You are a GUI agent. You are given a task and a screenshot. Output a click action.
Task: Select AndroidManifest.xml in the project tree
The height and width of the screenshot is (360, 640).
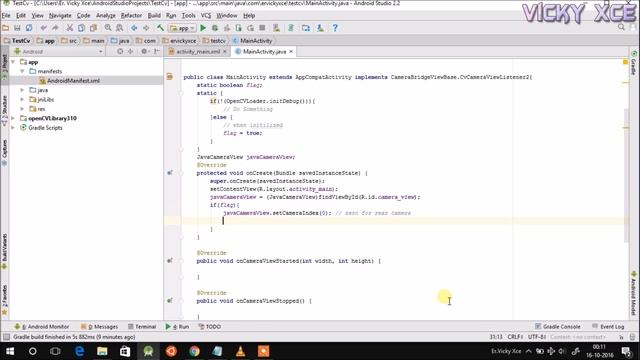pyautogui.click(x=73, y=81)
